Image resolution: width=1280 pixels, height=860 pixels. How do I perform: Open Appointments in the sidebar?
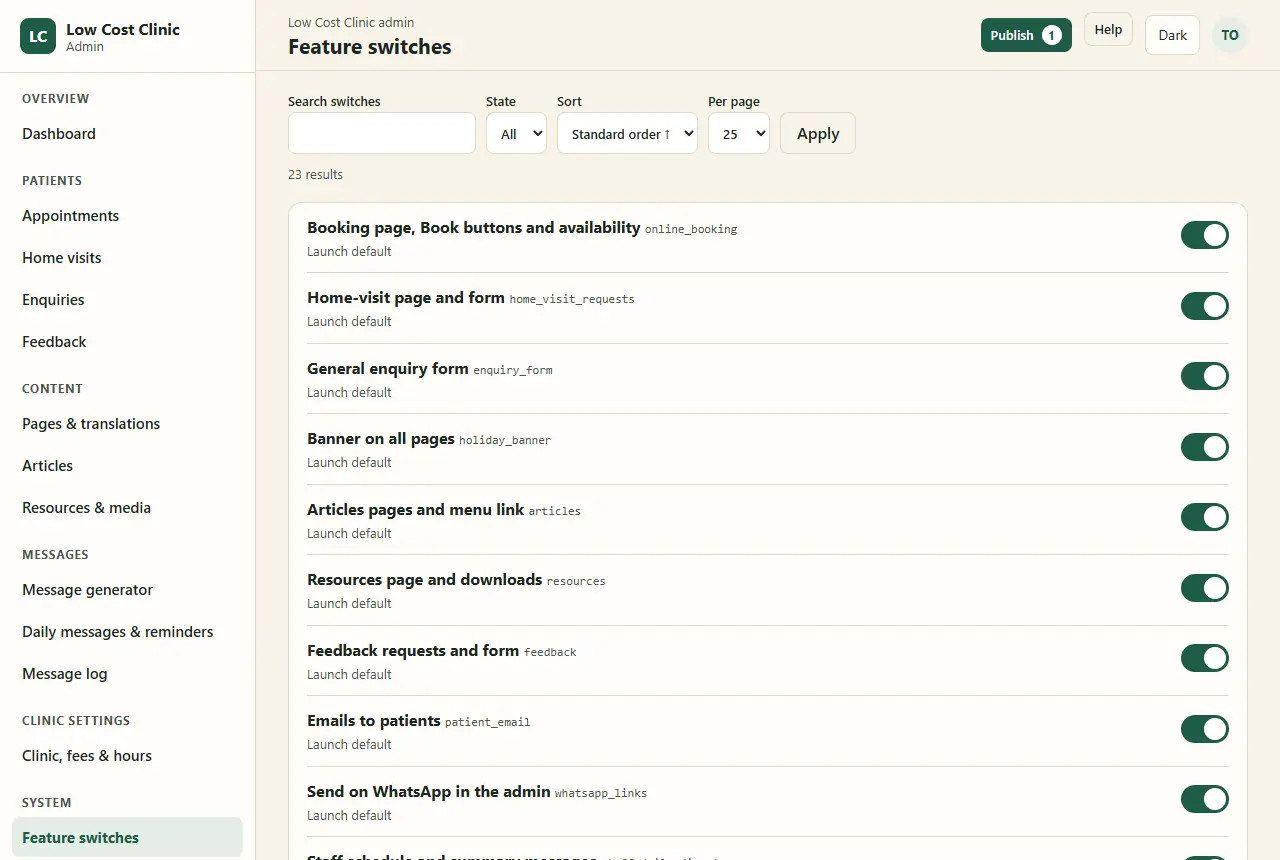pyautogui.click(x=127, y=216)
